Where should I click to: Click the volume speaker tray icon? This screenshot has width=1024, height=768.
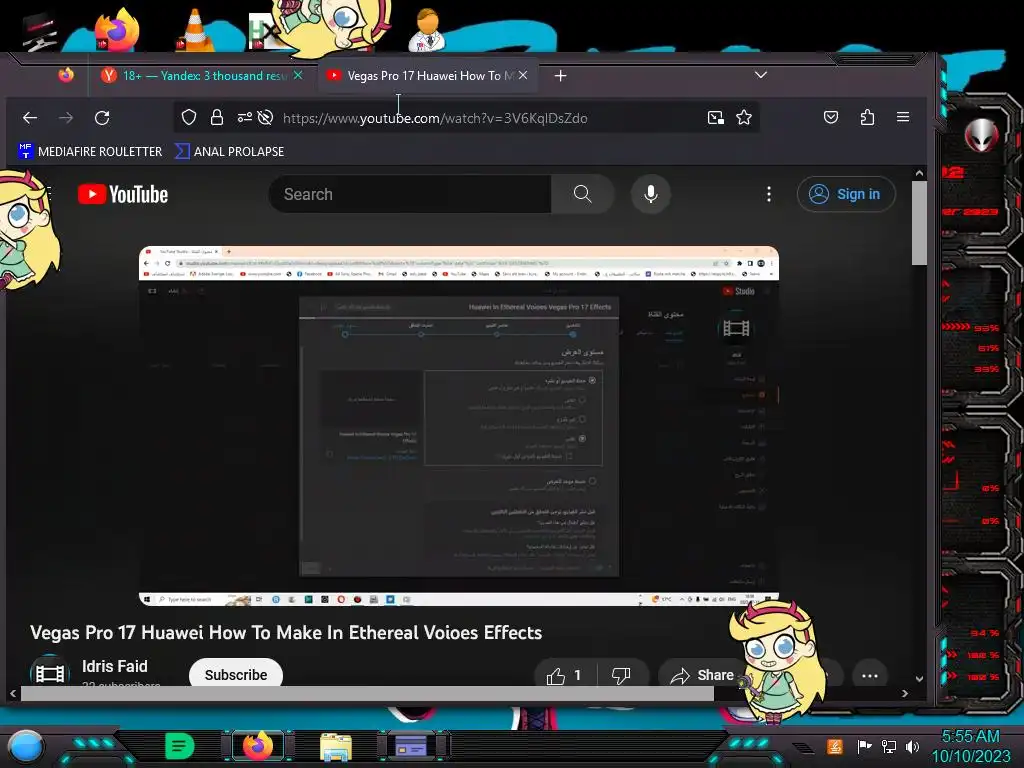(x=913, y=746)
